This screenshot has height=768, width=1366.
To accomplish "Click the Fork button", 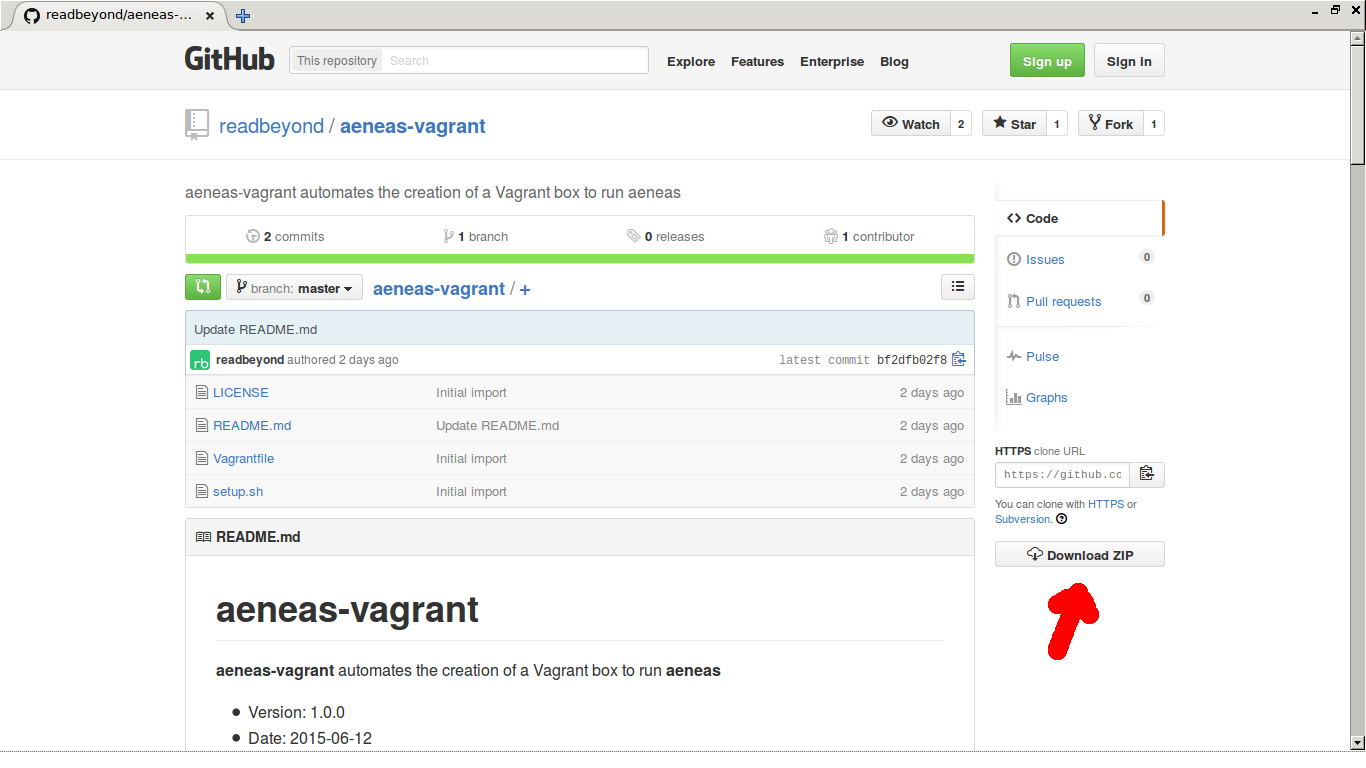I will click(x=1110, y=123).
